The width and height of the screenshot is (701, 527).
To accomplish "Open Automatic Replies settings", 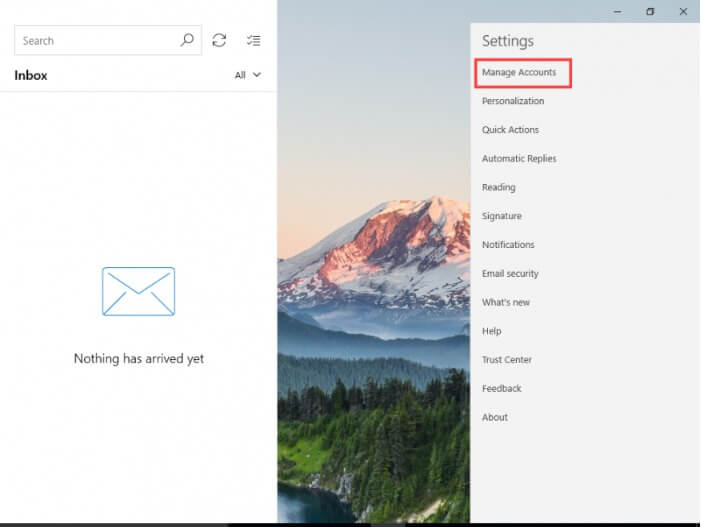I will tap(519, 158).
